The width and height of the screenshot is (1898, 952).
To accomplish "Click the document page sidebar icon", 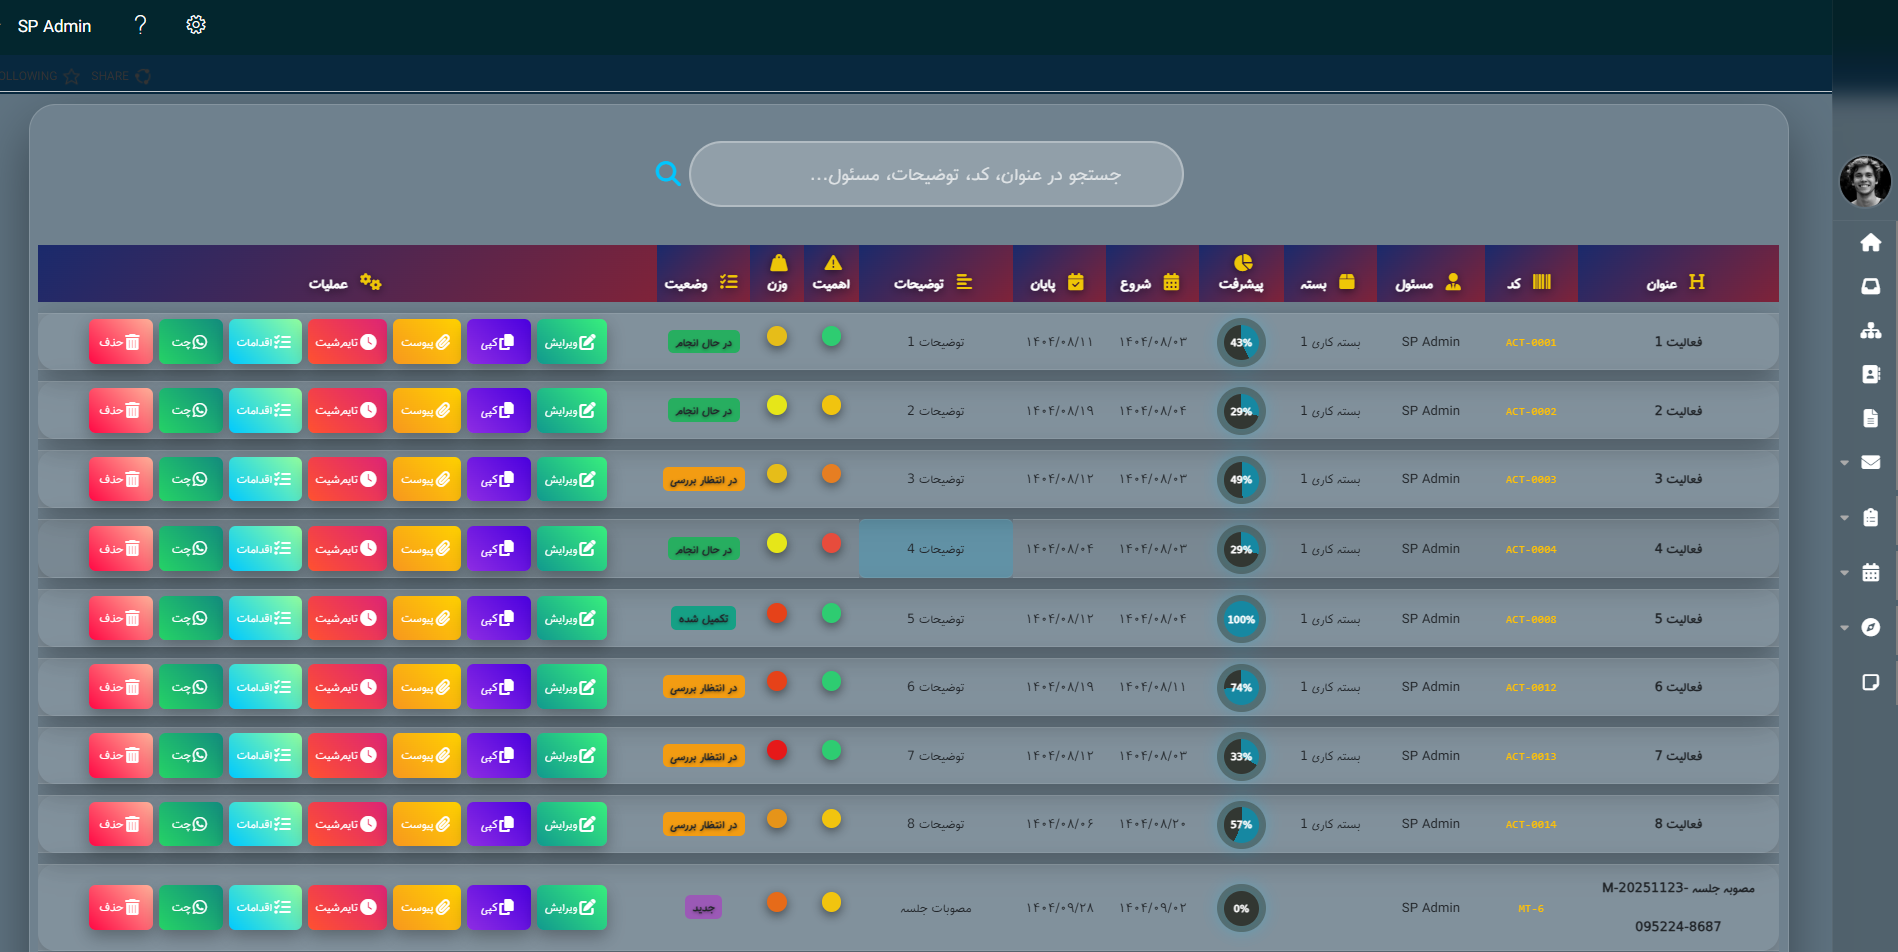I will [x=1870, y=418].
